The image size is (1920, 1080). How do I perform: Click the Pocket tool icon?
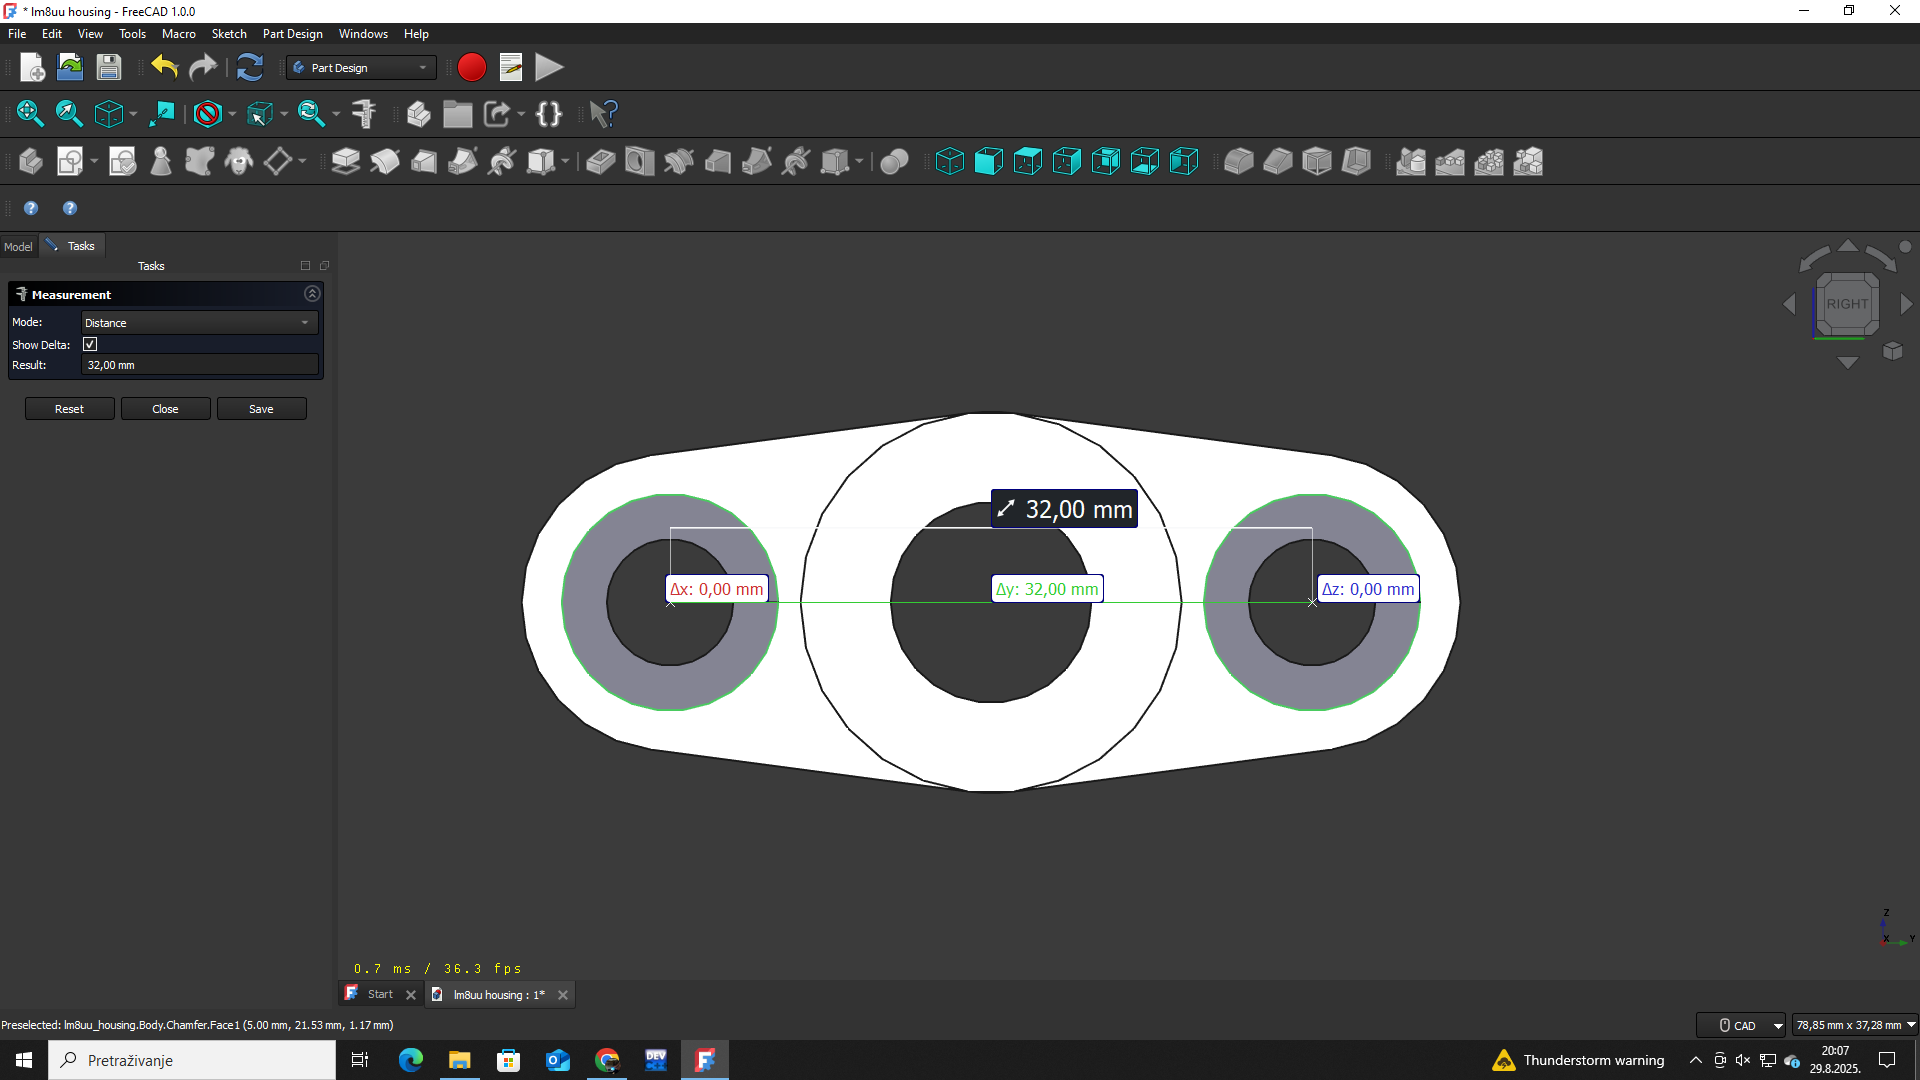tap(600, 161)
